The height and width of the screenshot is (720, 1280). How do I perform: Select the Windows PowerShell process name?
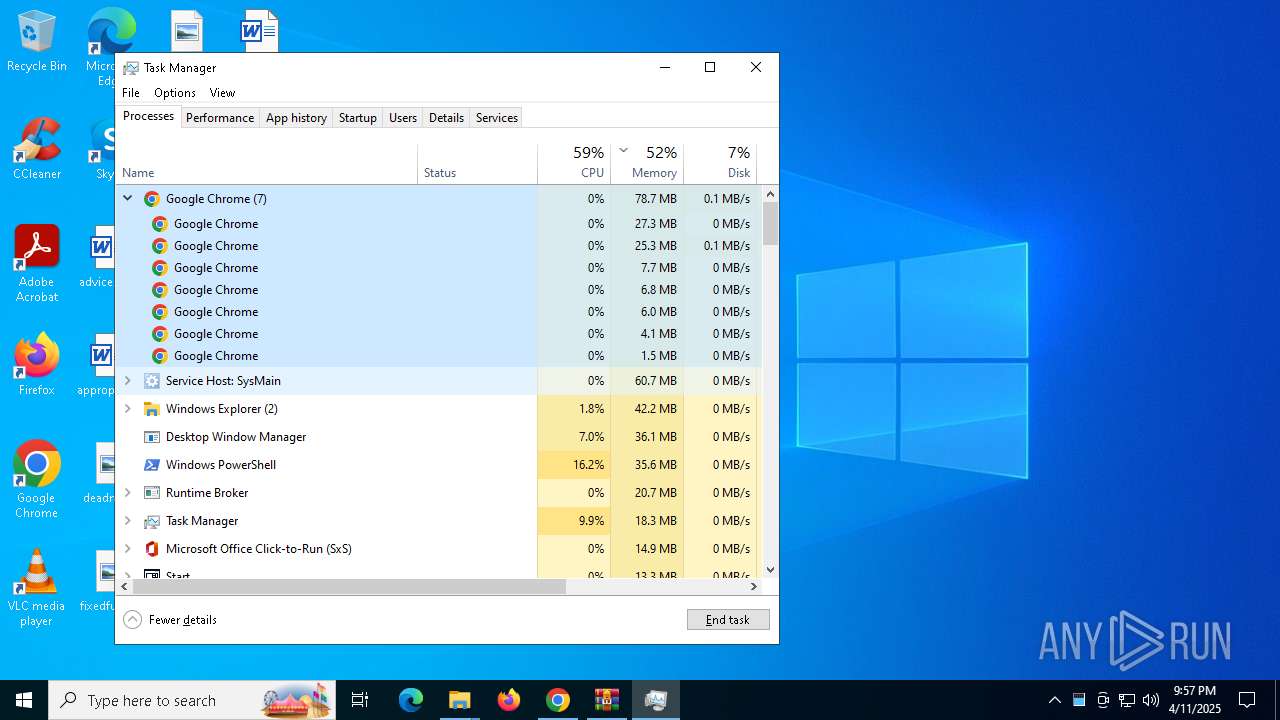[x=221, y=465]
